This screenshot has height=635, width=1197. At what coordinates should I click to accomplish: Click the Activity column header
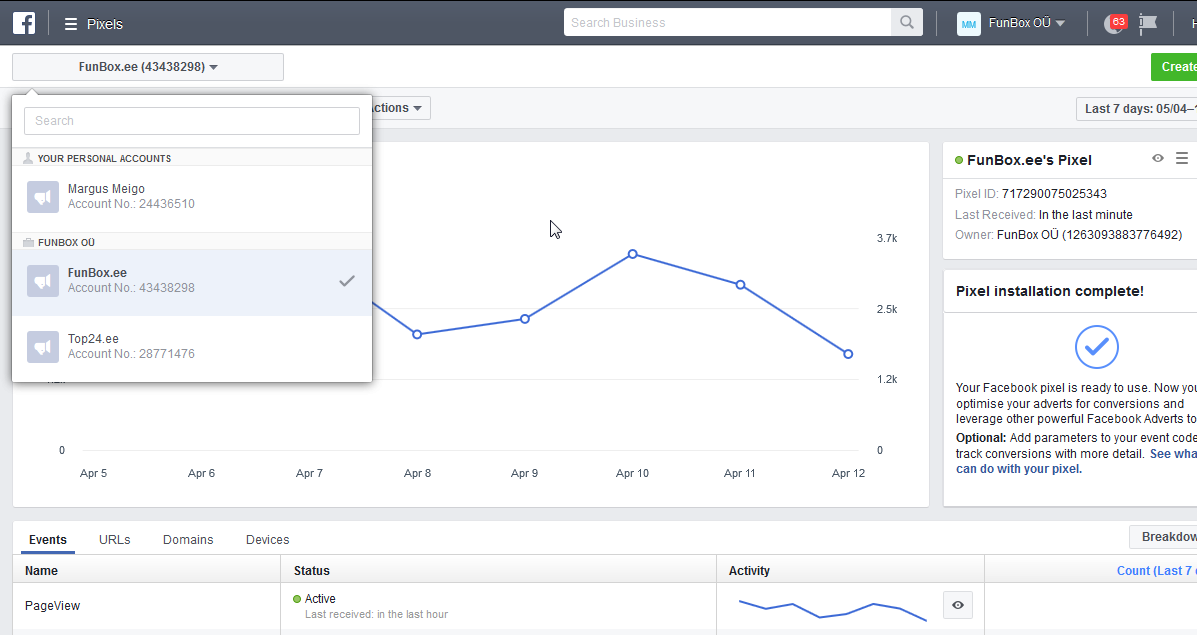[x=749, y=571]
